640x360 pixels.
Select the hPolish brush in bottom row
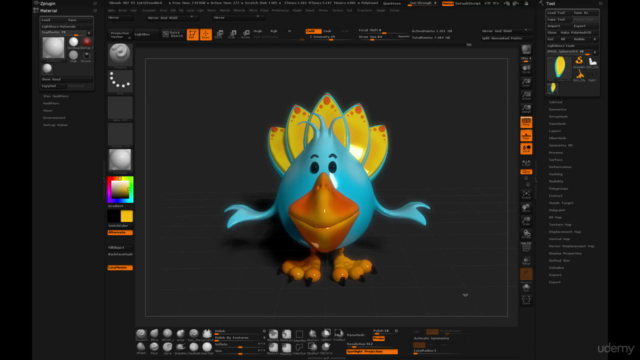141,348
